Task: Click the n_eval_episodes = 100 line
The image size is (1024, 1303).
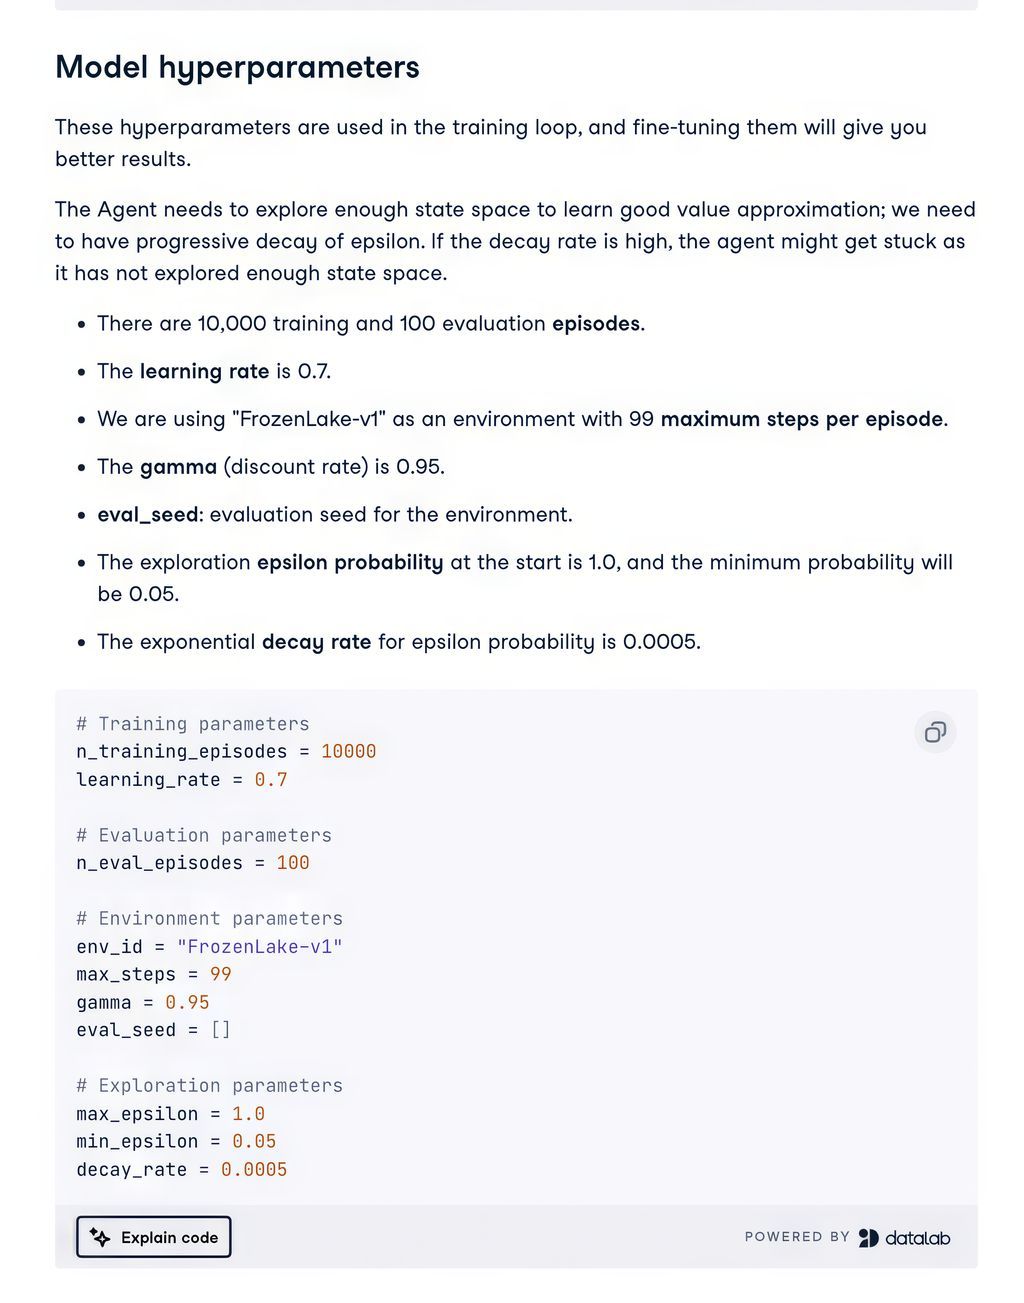Action: click(193, 863)
